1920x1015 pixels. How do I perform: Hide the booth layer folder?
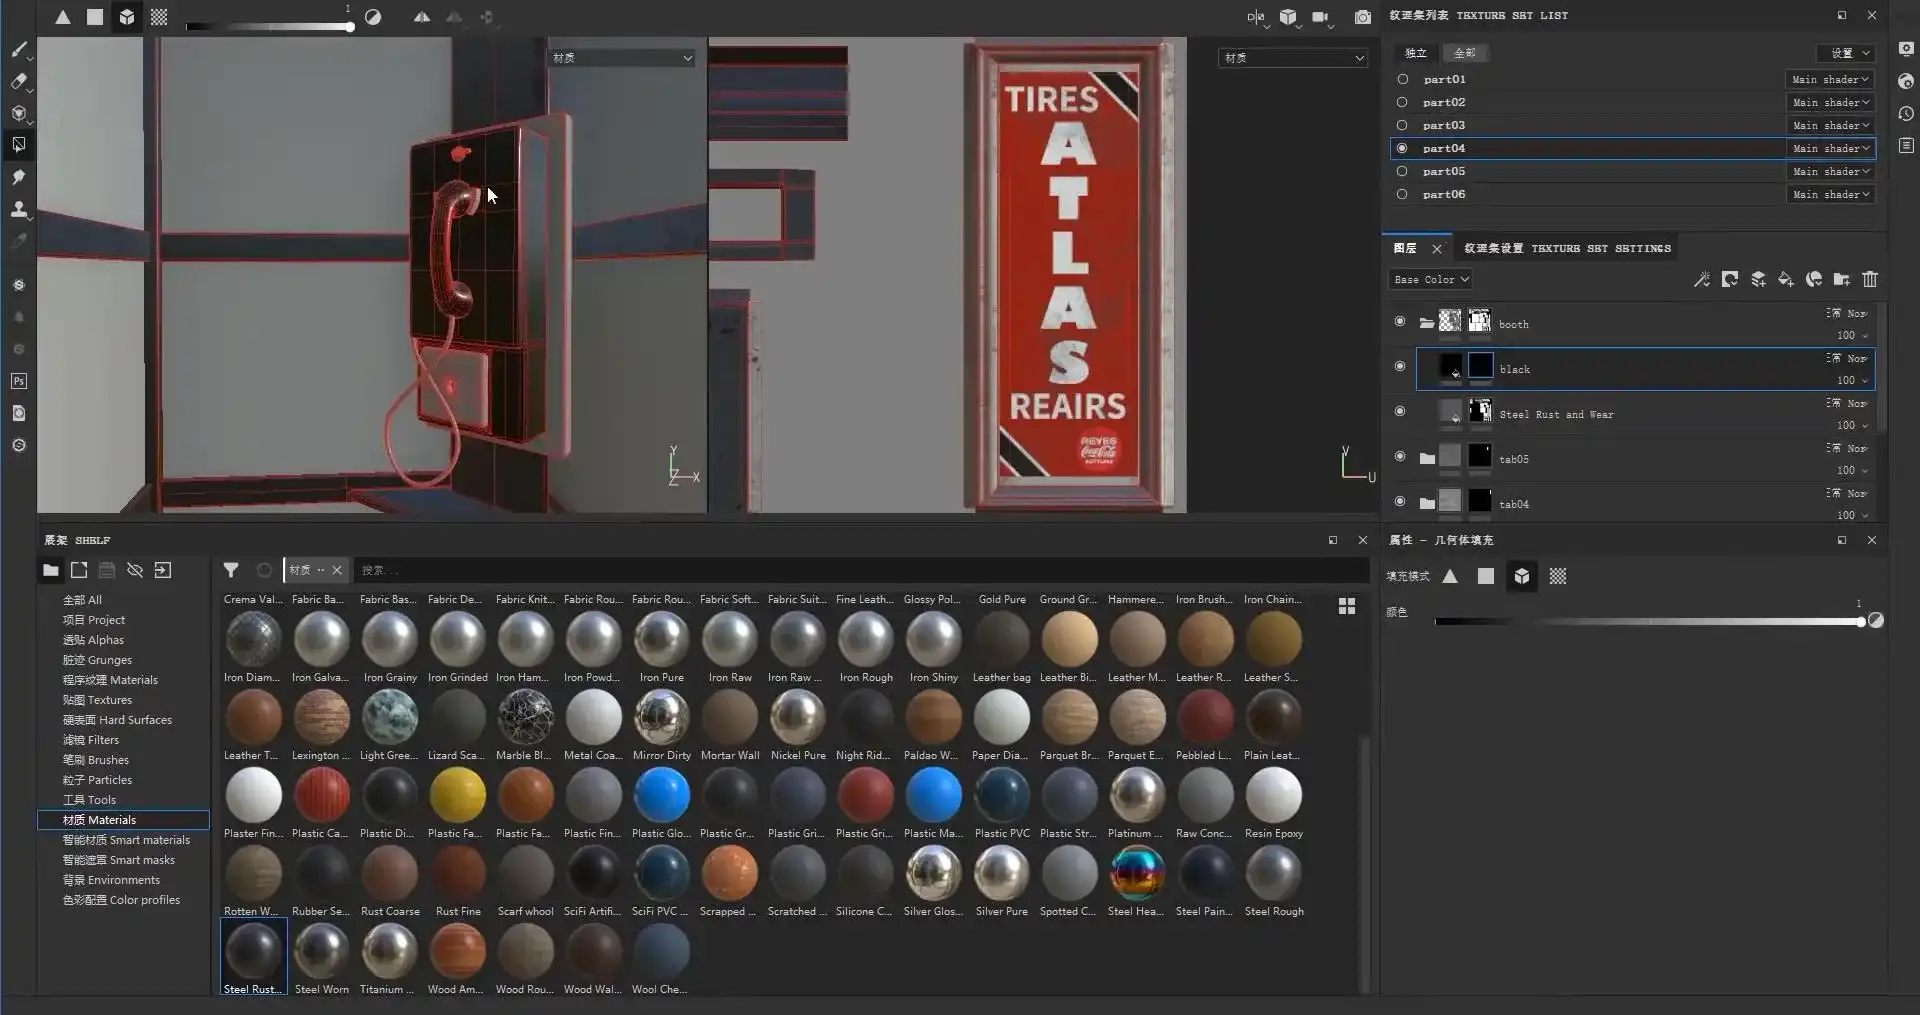click(x=1400, y=321)
